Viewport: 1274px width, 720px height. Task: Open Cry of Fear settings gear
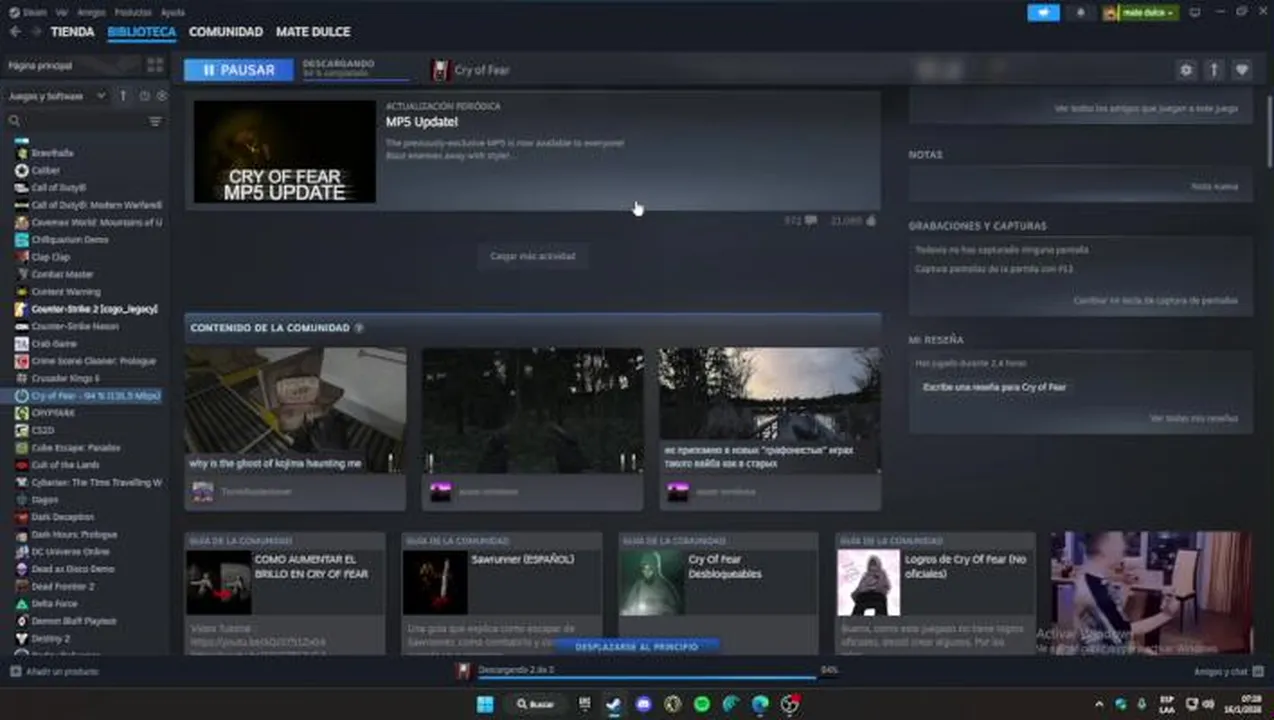1186,70
